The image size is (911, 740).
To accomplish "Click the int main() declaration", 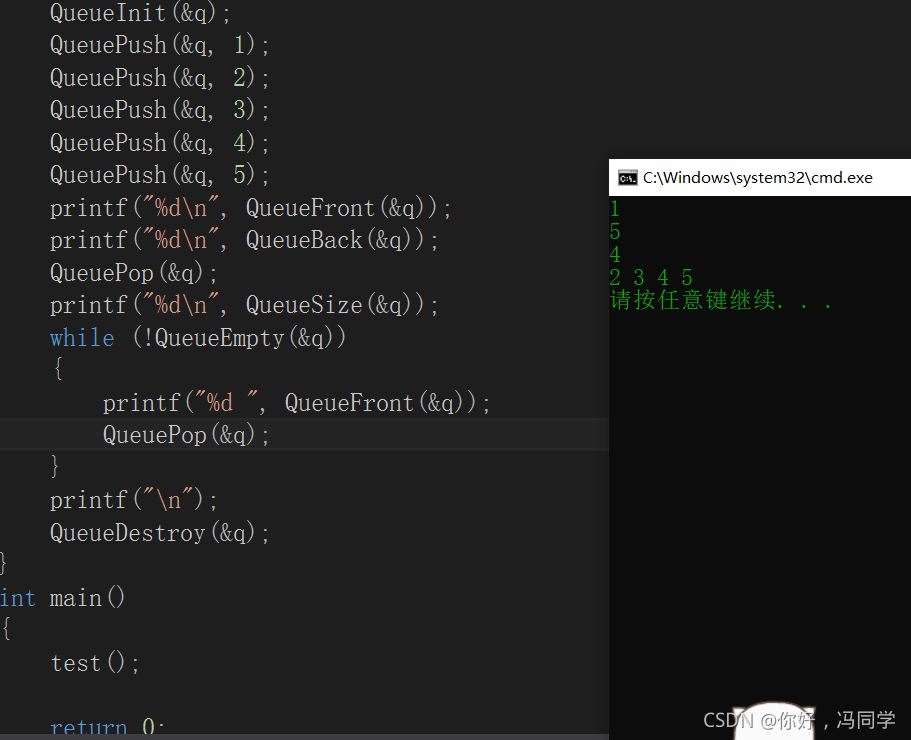I will click(x=62, y=598).
